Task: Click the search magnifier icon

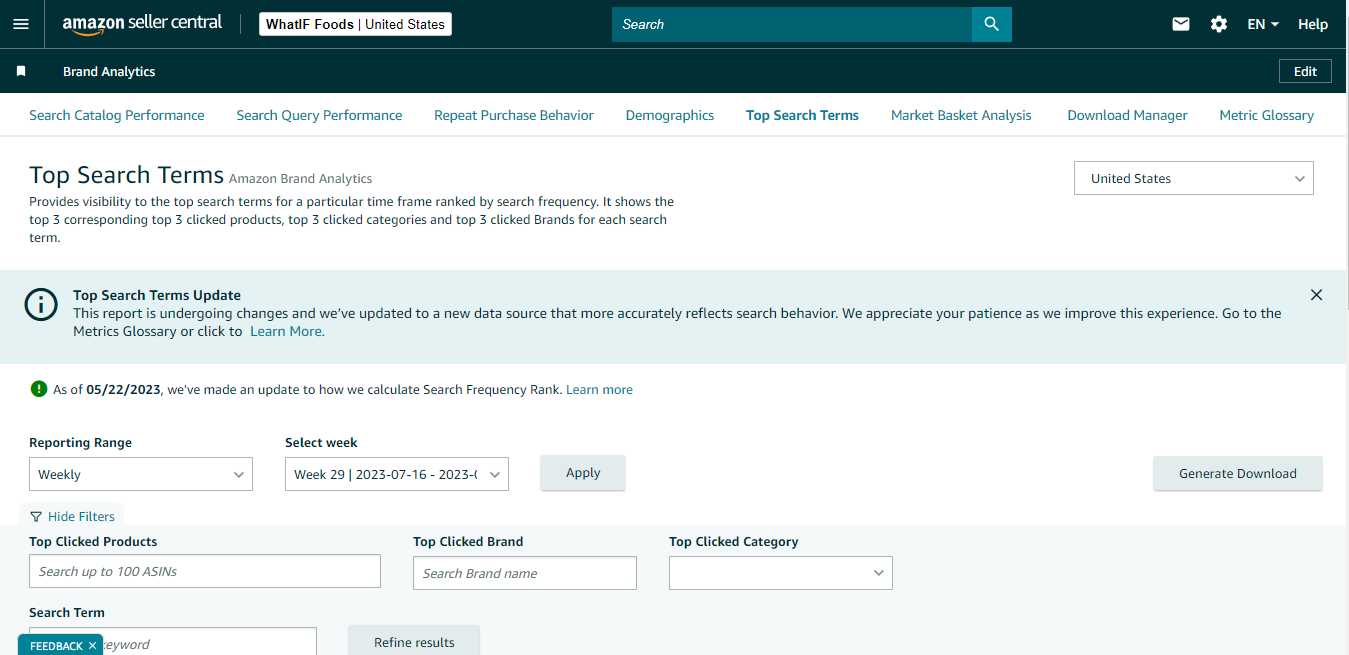Action: click(991, 23)
